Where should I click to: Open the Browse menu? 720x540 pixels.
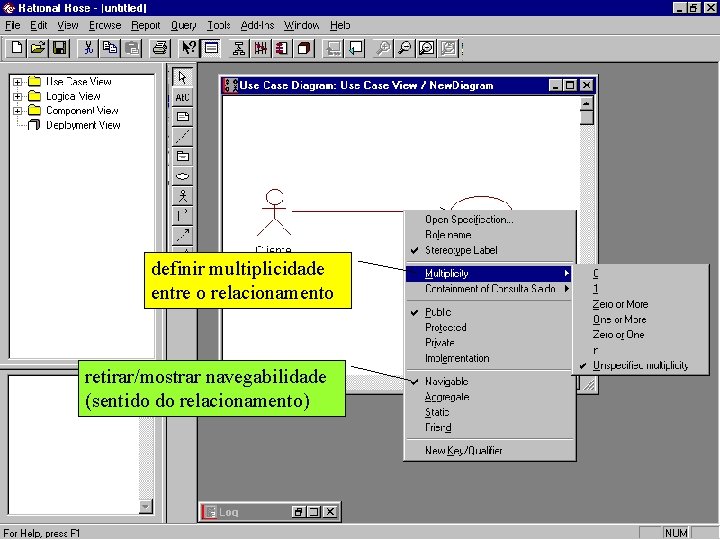105,25
